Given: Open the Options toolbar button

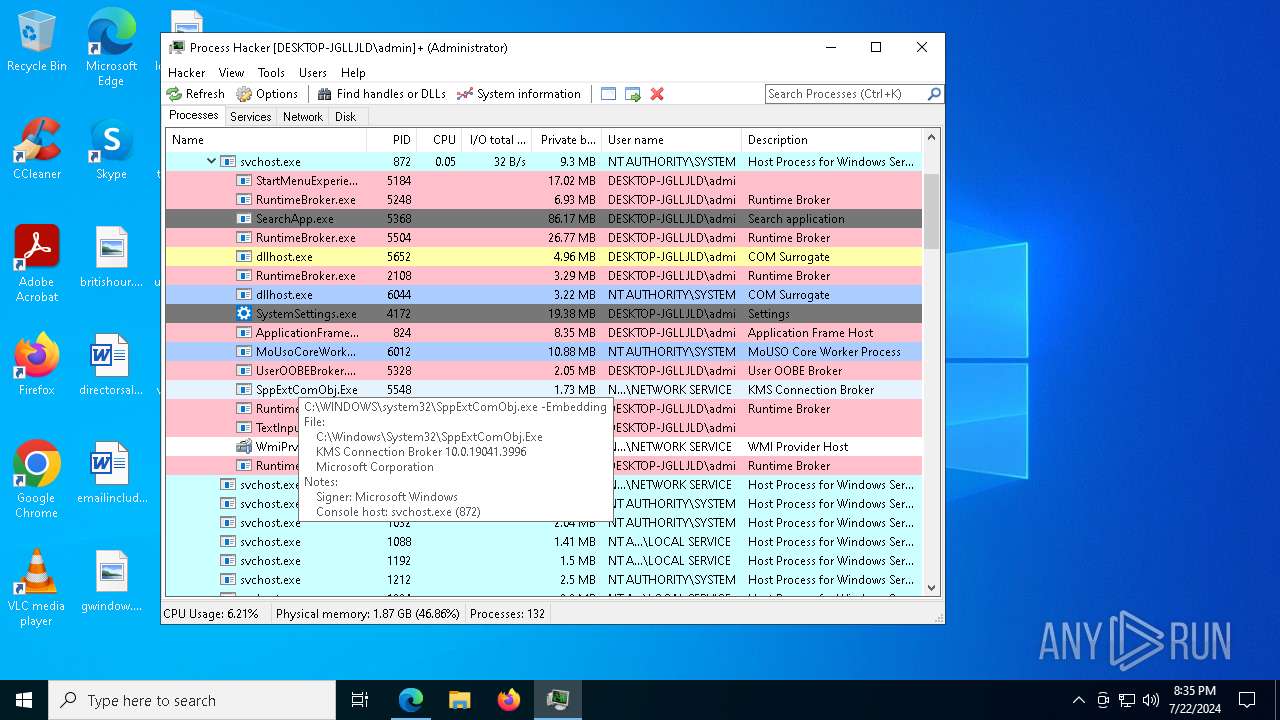Looking at the screenshot, I should 267,94.
